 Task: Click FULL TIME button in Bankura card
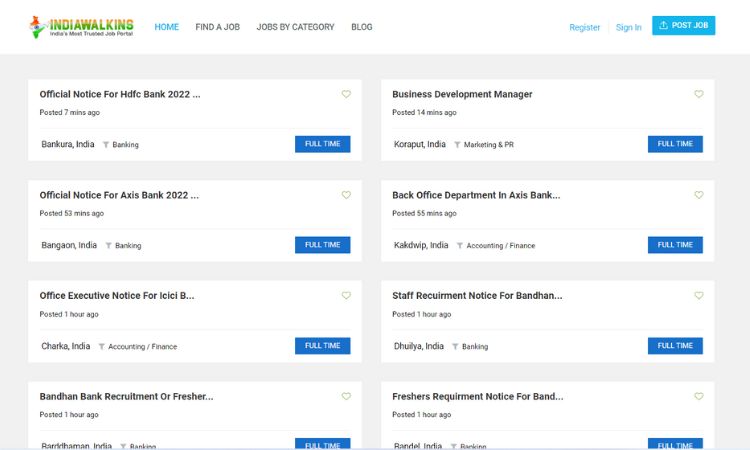(322, 144)
